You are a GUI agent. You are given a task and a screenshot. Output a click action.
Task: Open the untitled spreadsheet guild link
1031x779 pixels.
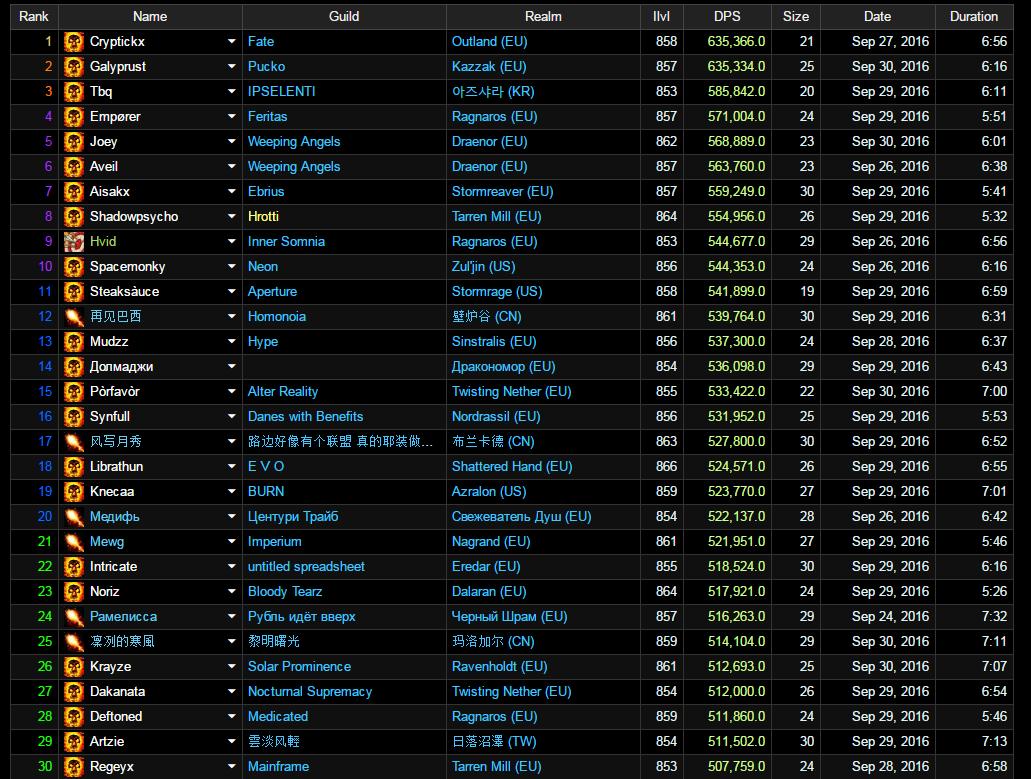point(306,566)
